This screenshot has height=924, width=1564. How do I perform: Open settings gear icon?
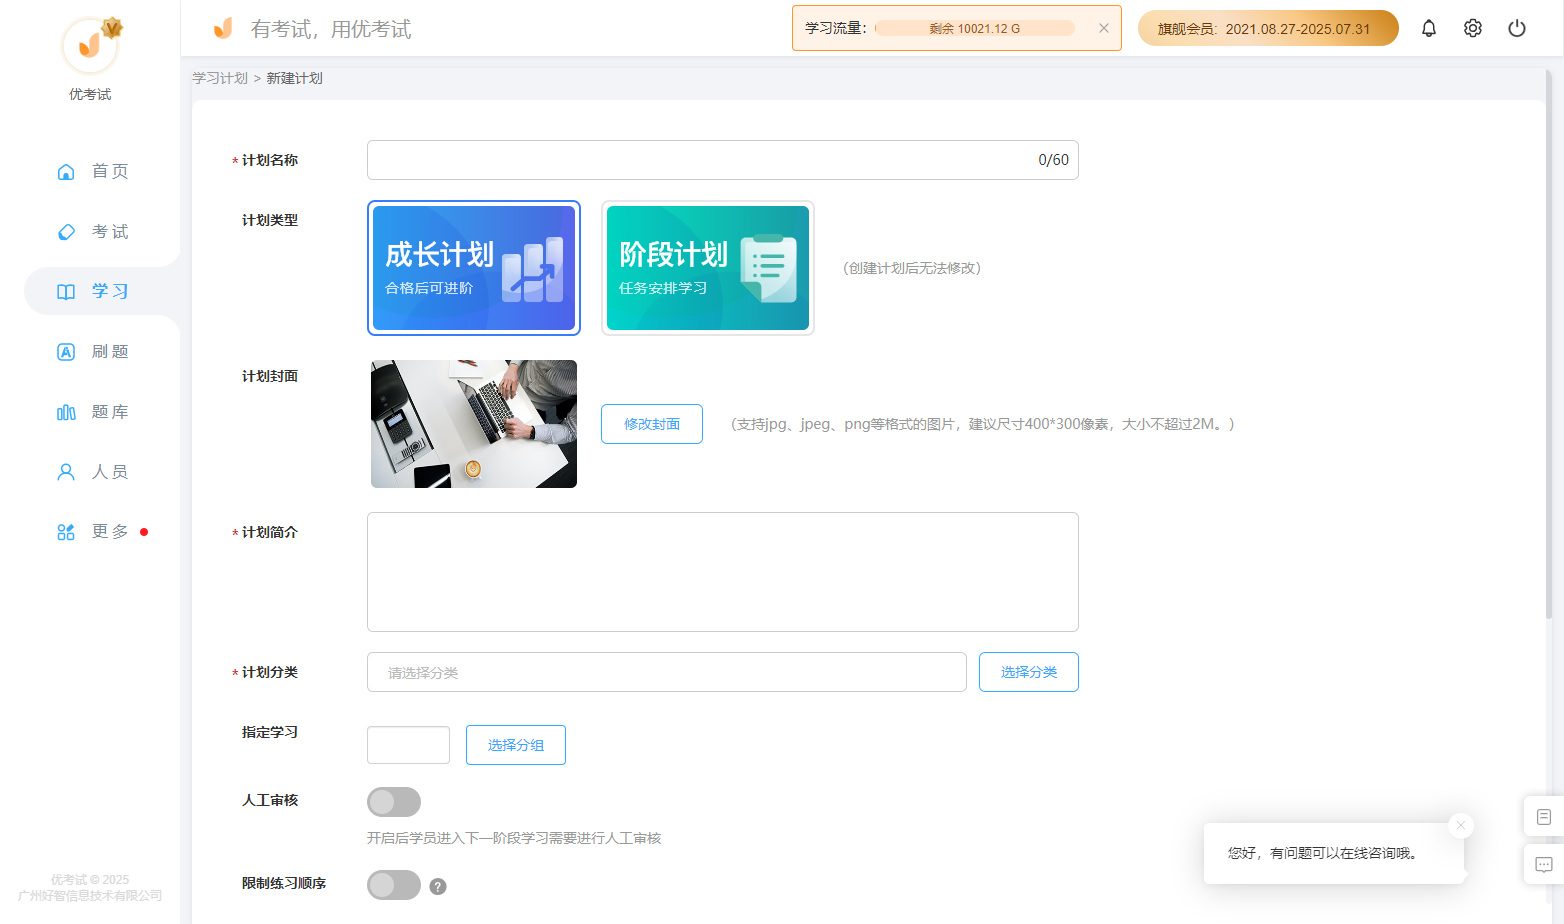click(1473, 28)
